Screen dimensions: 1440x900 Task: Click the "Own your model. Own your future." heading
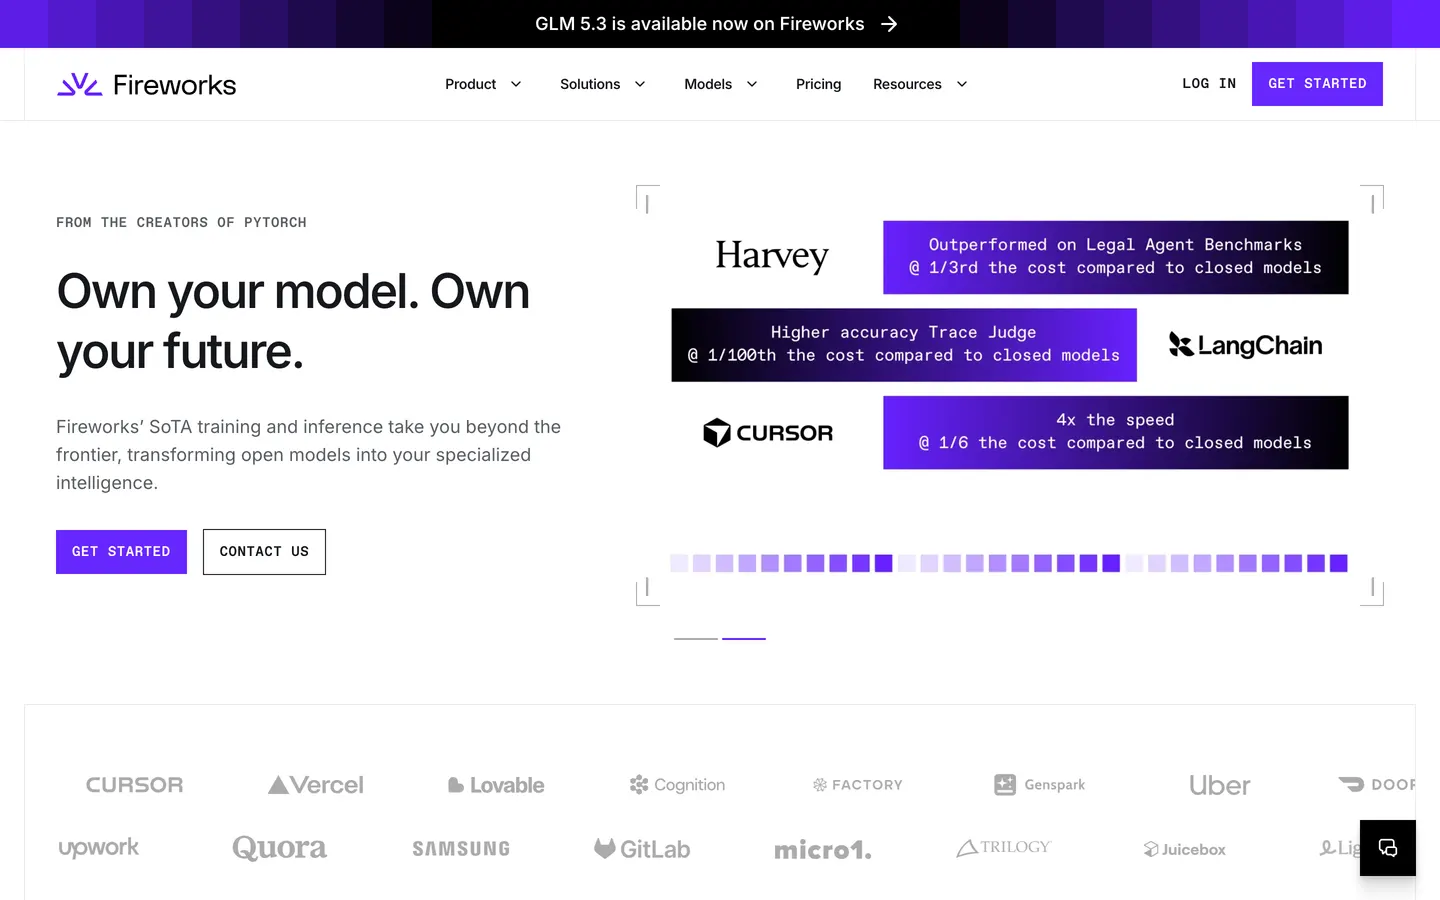pyautogui.click(x=293, y=321)
